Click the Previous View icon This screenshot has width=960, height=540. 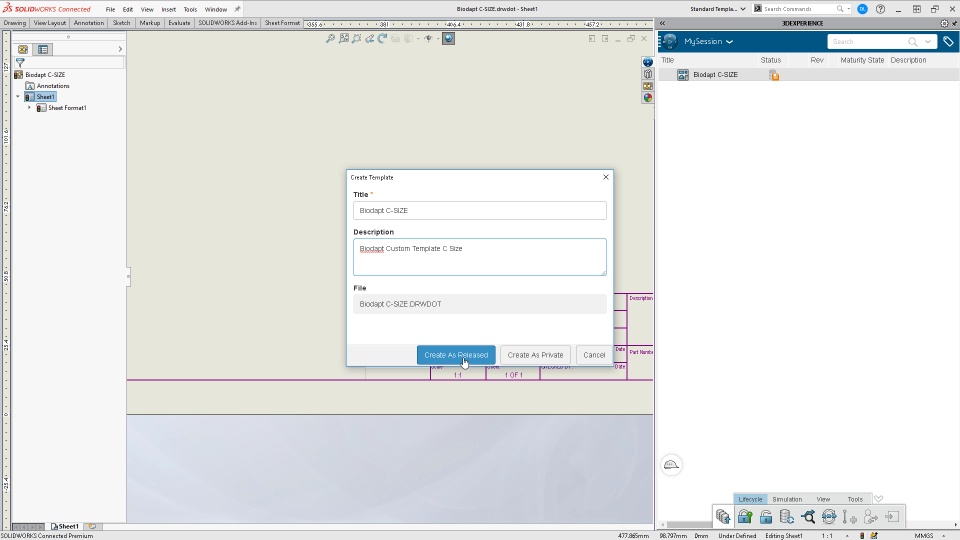tap(369, 39)
